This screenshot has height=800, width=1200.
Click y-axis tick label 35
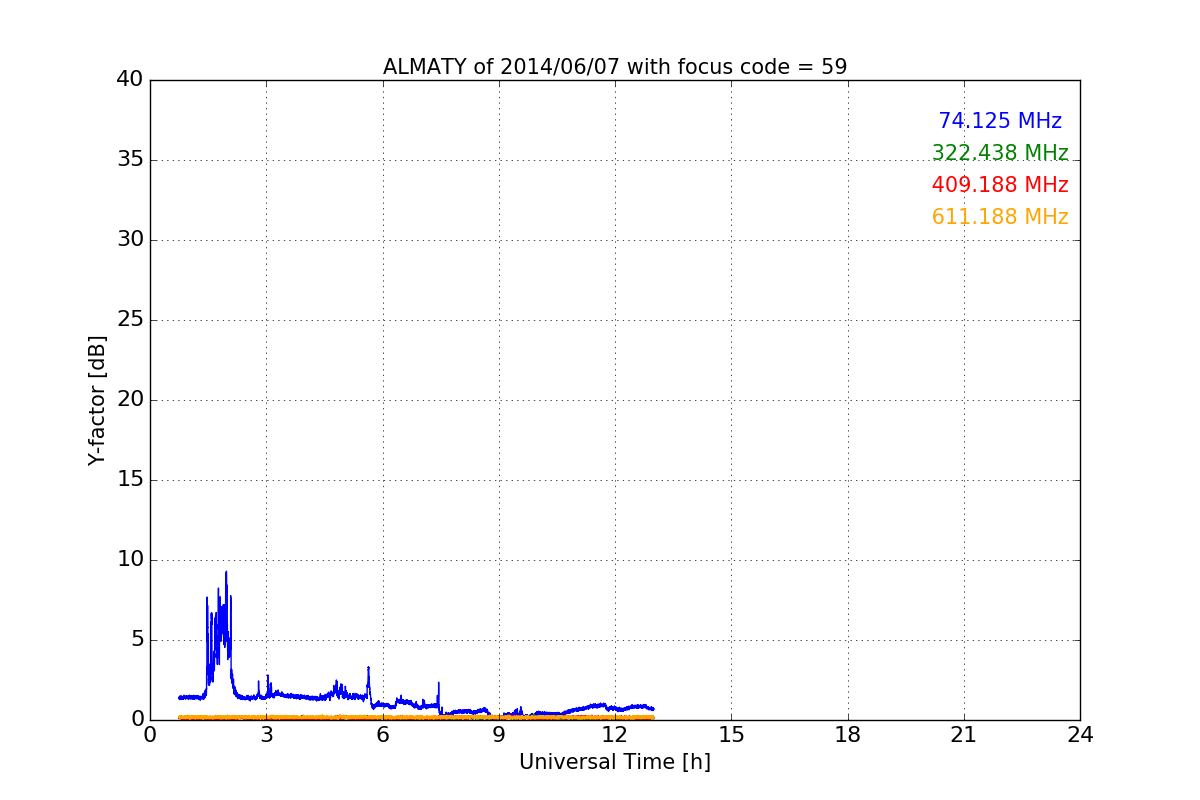click(x=130, y=160)
